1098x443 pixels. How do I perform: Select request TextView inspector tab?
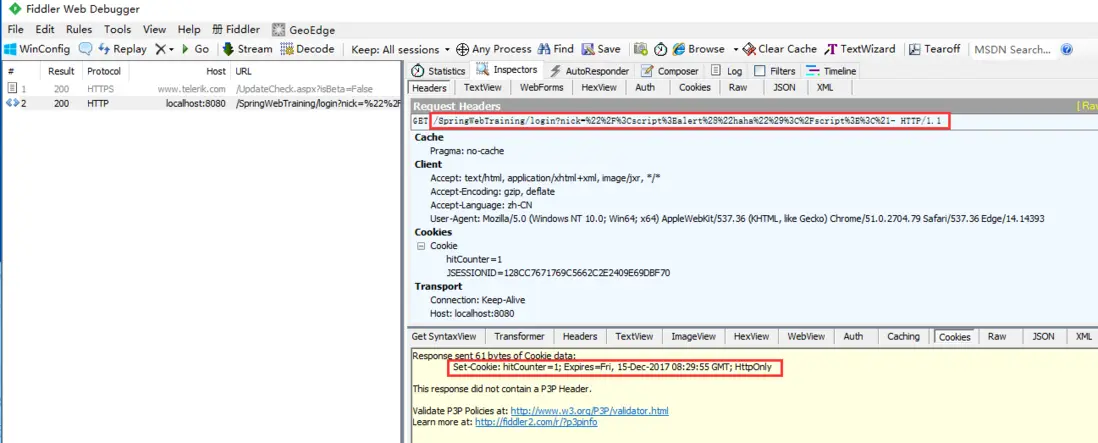(482, 87)
